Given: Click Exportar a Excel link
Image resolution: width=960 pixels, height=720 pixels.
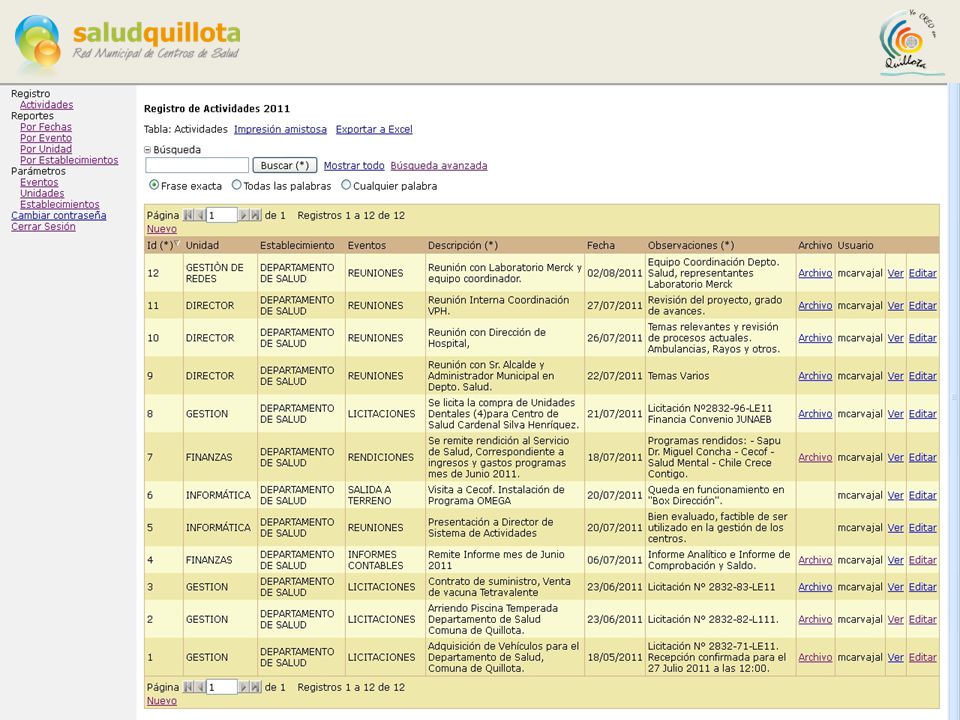Looking at the screenshot, I should 374,129.
